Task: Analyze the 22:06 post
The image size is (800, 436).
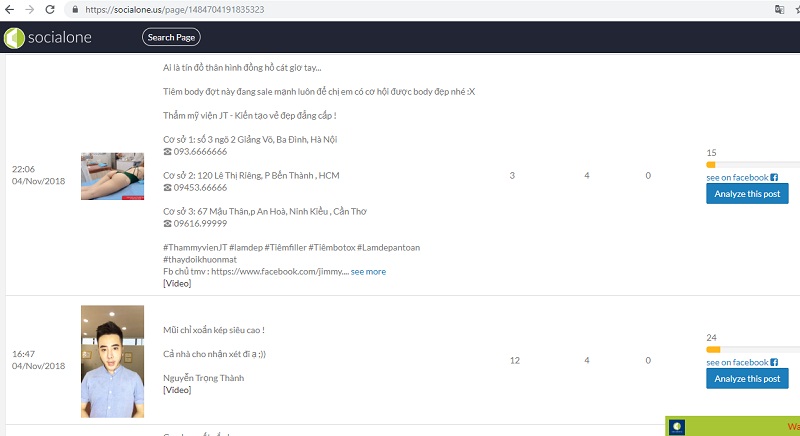Action: [746, 194]
